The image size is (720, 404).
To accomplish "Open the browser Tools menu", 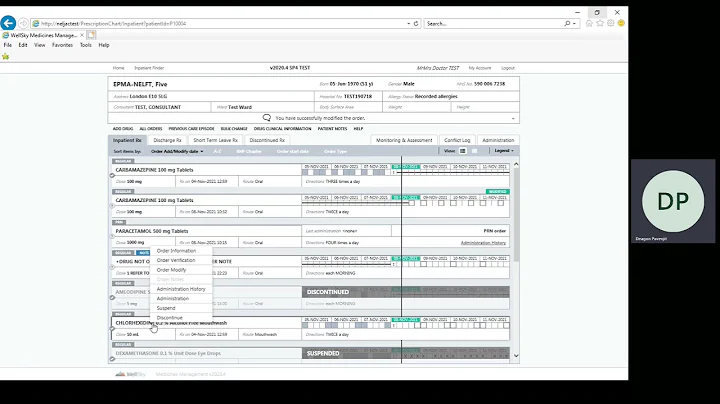I will [x=86, y=45].
